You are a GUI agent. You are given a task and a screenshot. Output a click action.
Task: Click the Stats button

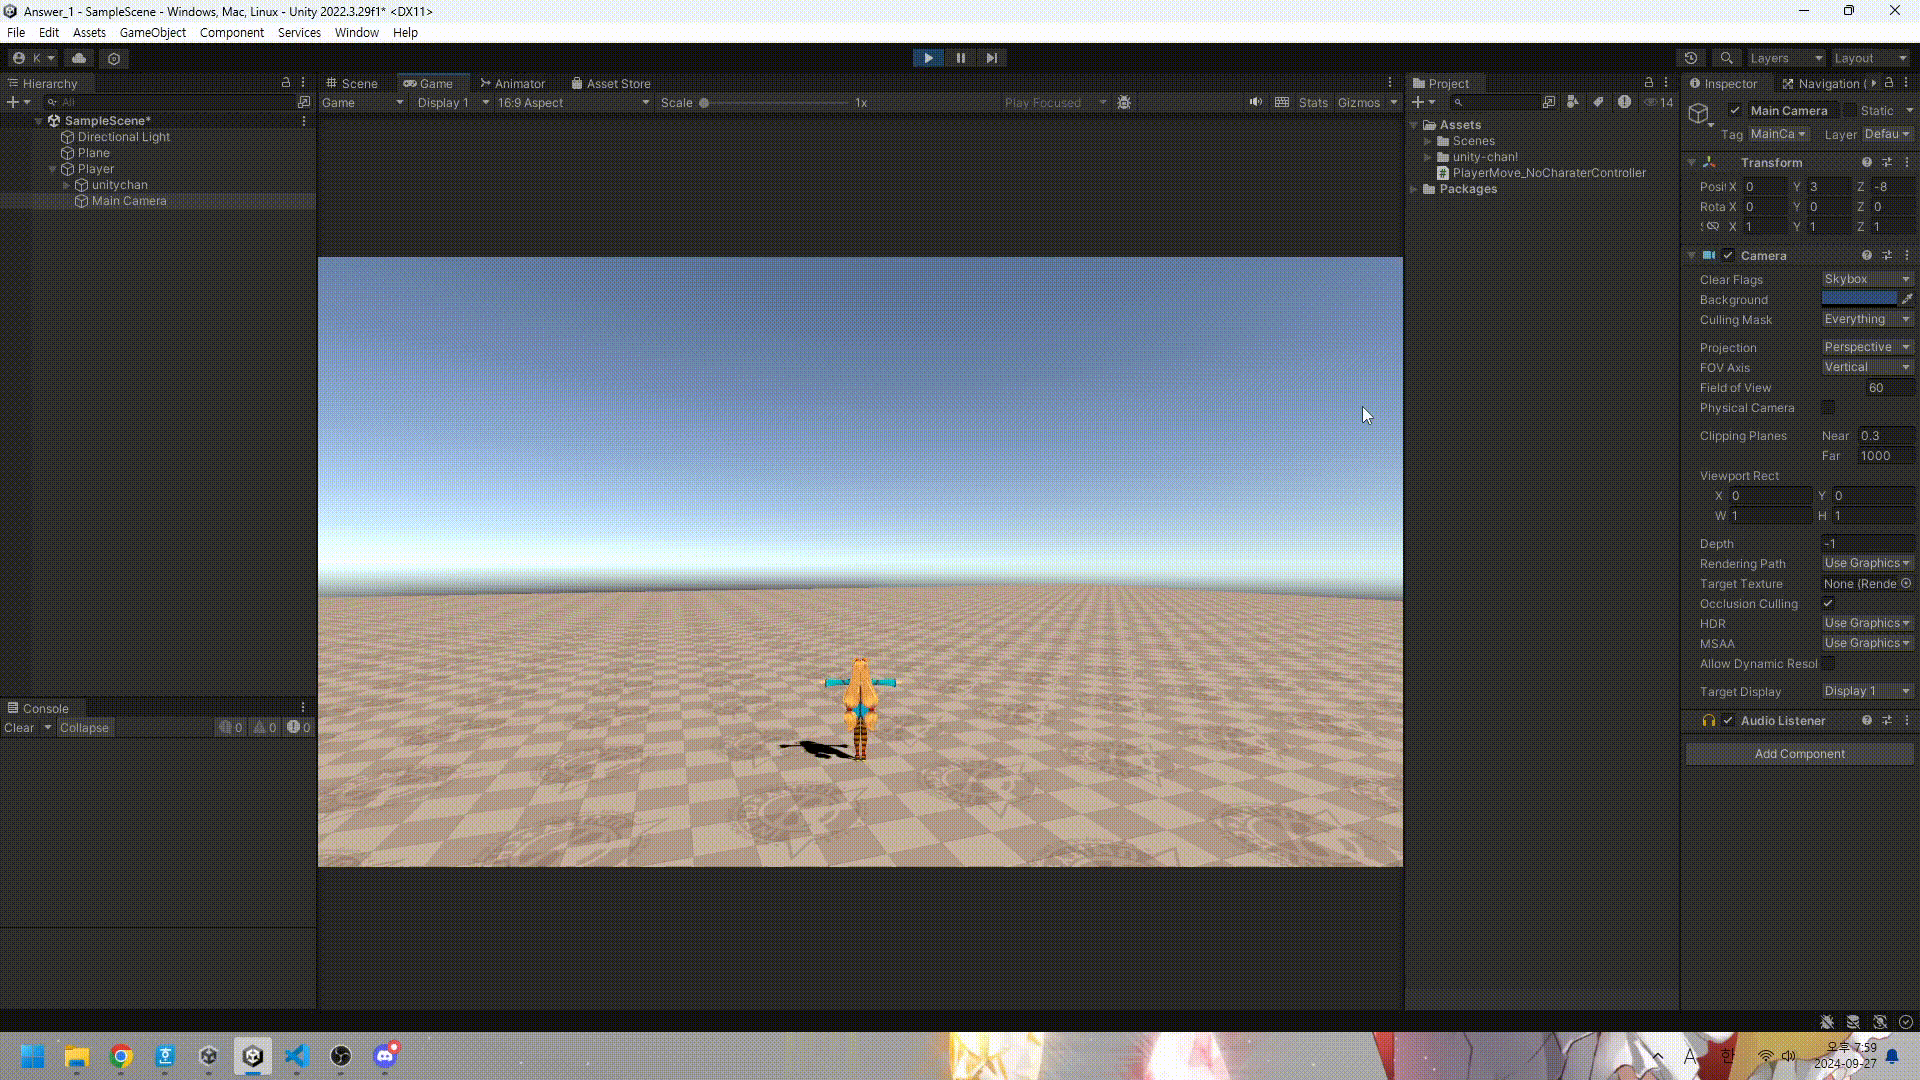1313,103
